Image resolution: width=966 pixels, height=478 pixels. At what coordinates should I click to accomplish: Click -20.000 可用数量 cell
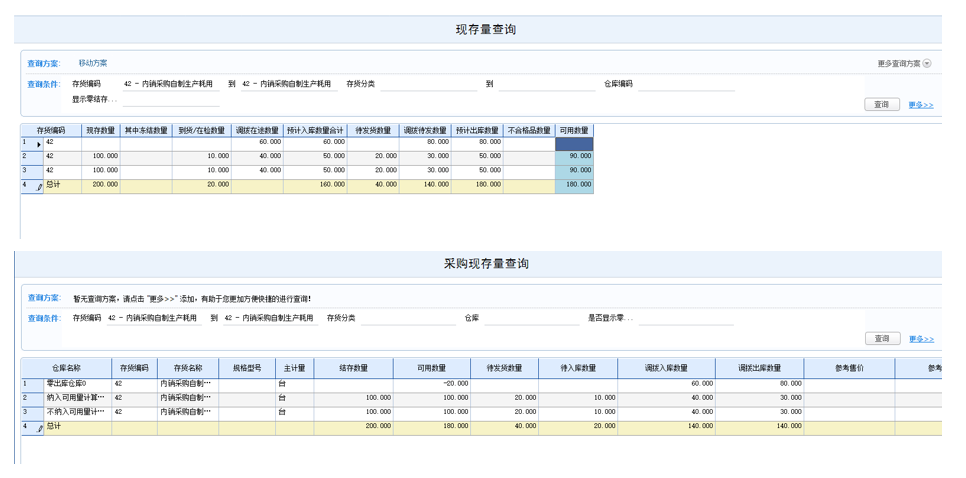[432, 384]
